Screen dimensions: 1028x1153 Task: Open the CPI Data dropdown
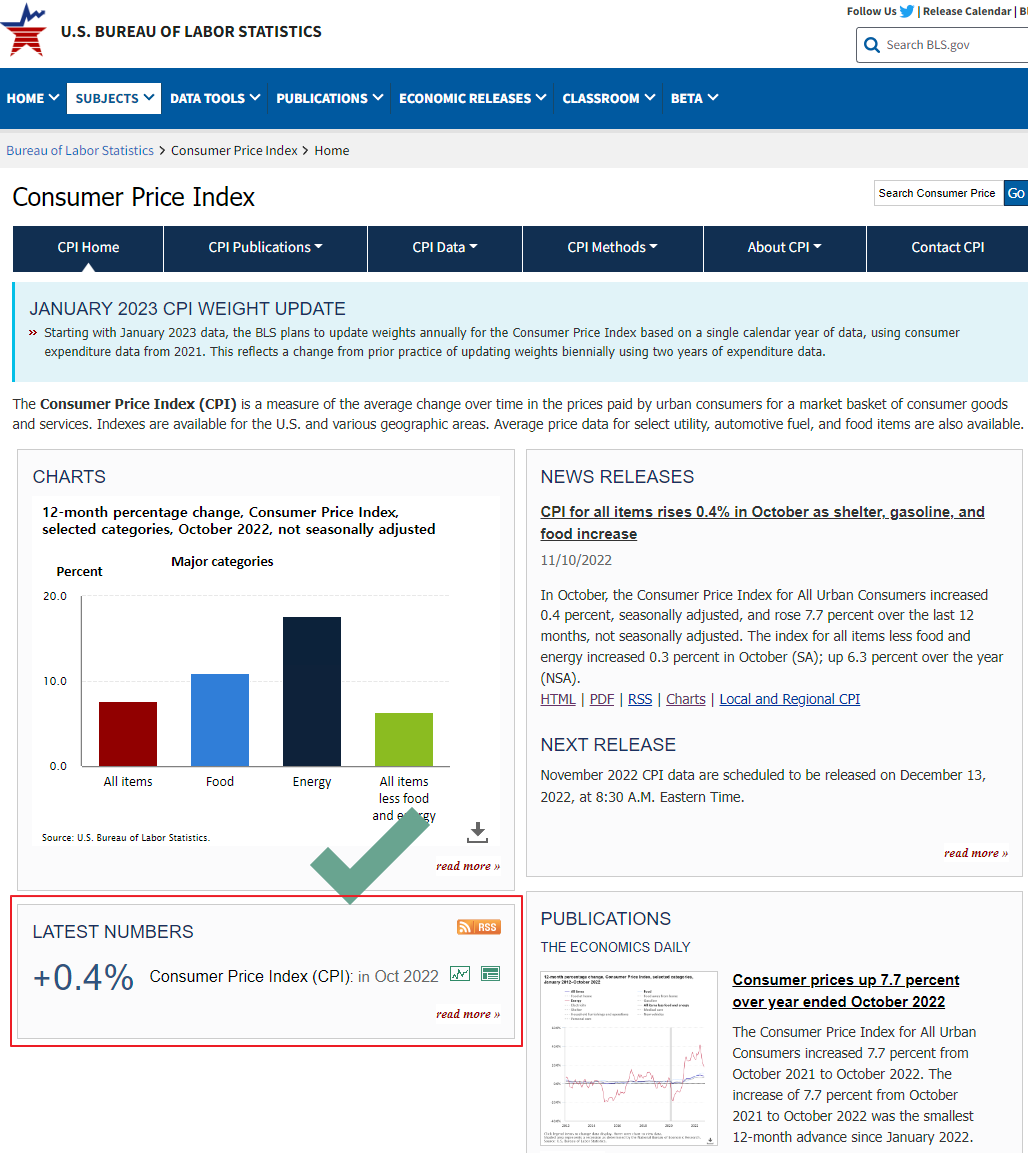point(445,248)
